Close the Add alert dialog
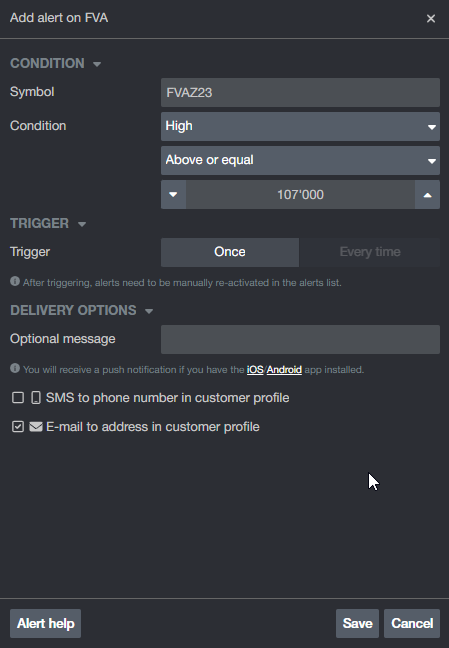Screen dimensions: 449x648 click(x=431, y=19)
